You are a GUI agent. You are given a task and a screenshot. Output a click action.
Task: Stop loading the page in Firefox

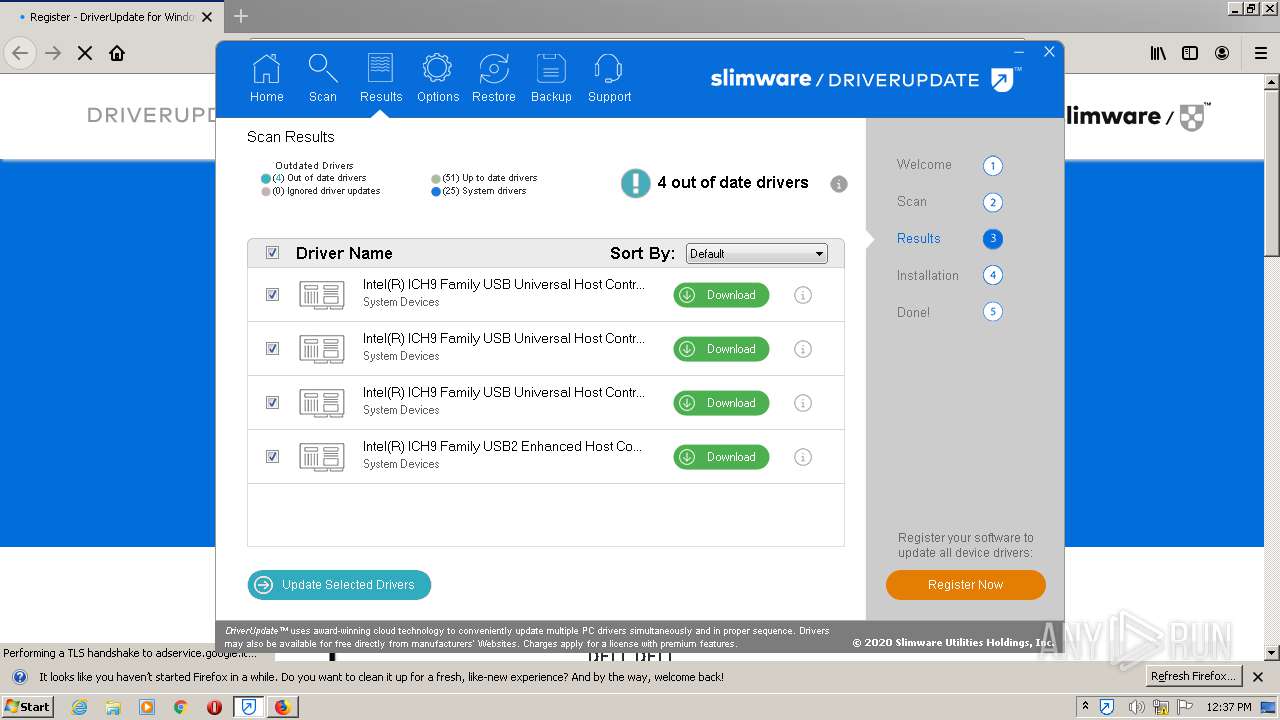tap(85, 53)
